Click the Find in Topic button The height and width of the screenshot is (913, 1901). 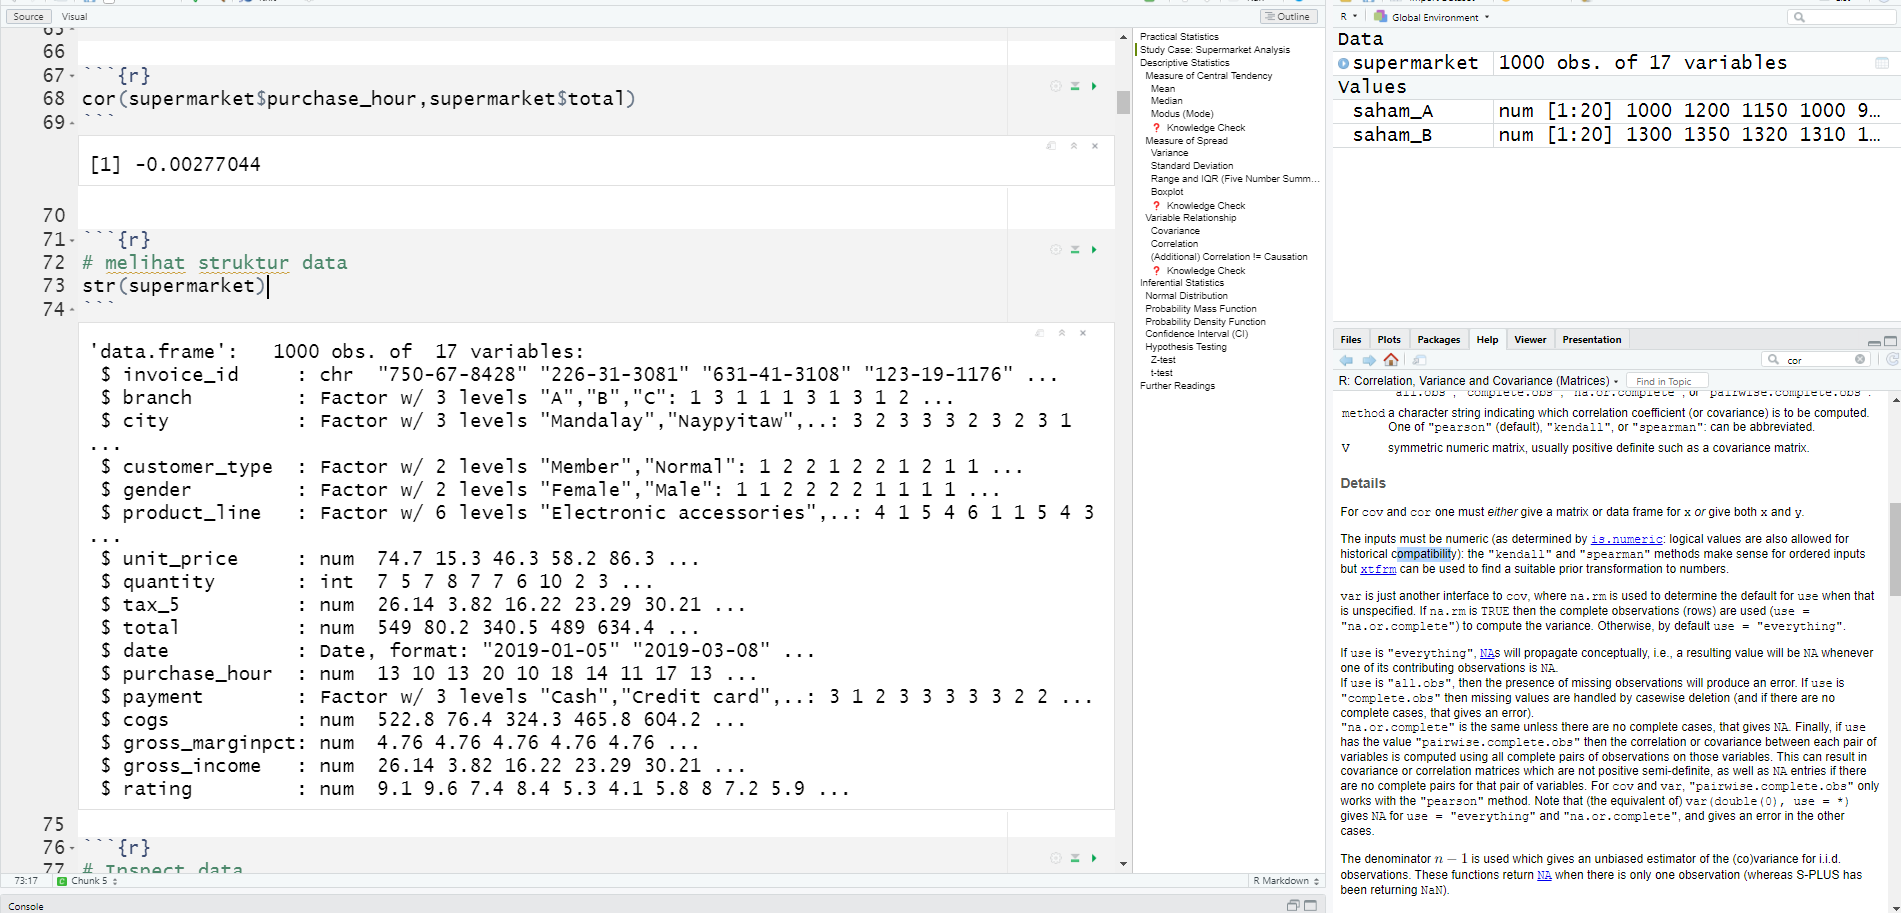point(1666,381)
